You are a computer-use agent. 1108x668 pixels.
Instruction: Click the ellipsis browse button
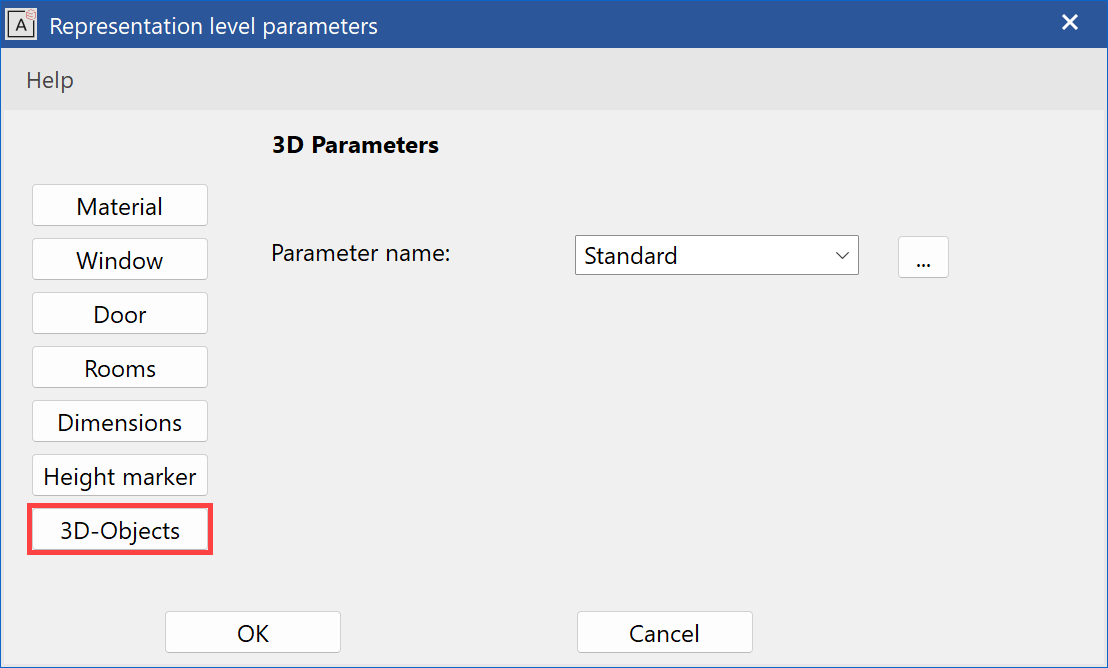[923, 257]
